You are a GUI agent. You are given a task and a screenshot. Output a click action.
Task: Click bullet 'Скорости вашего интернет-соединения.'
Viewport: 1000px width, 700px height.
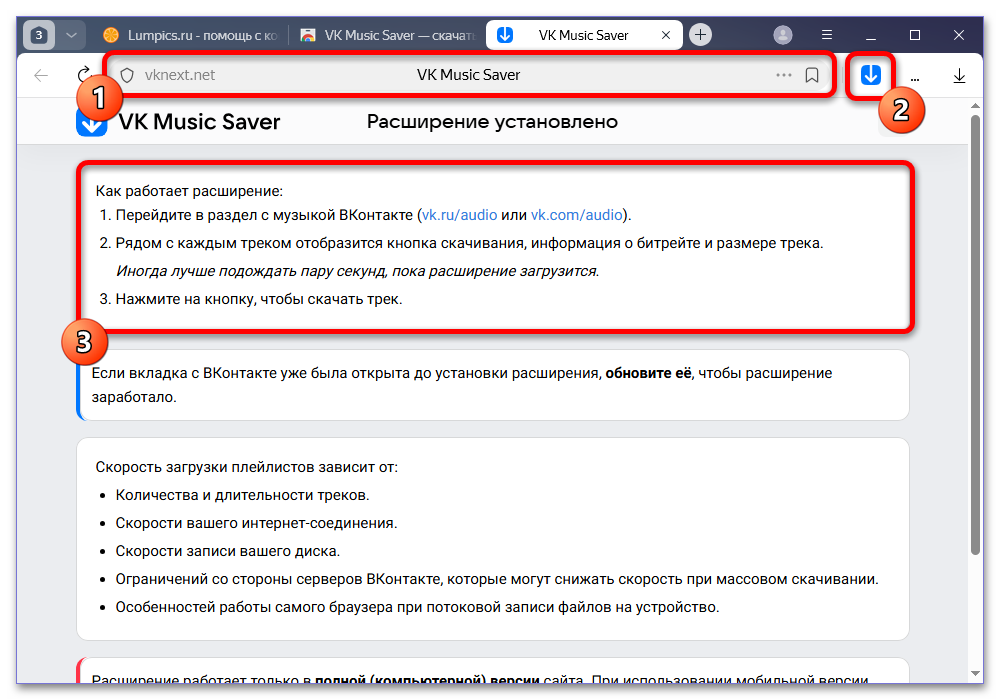click(256, 523)
